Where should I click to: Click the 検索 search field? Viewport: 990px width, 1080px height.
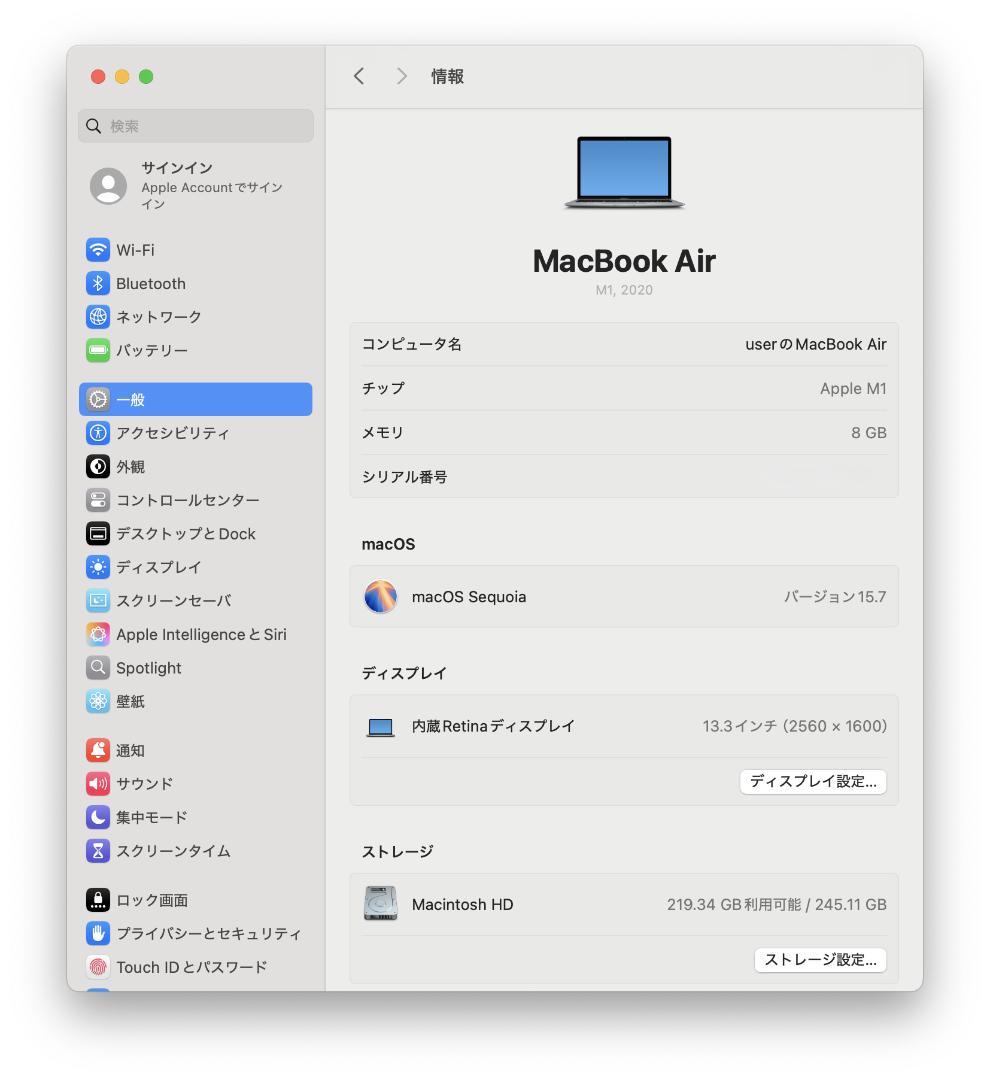point(195,126)
